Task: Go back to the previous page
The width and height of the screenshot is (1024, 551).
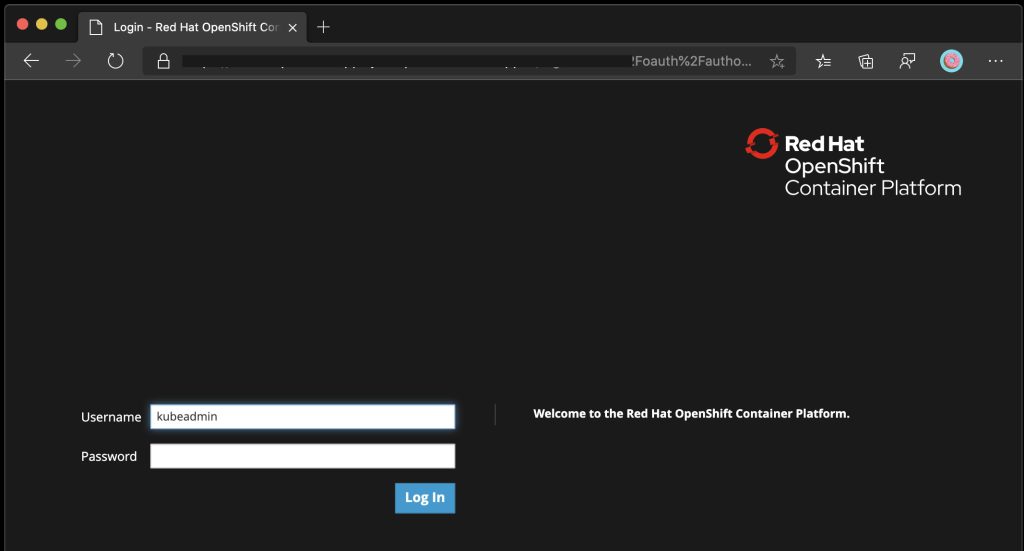Action: coord(31,61)
